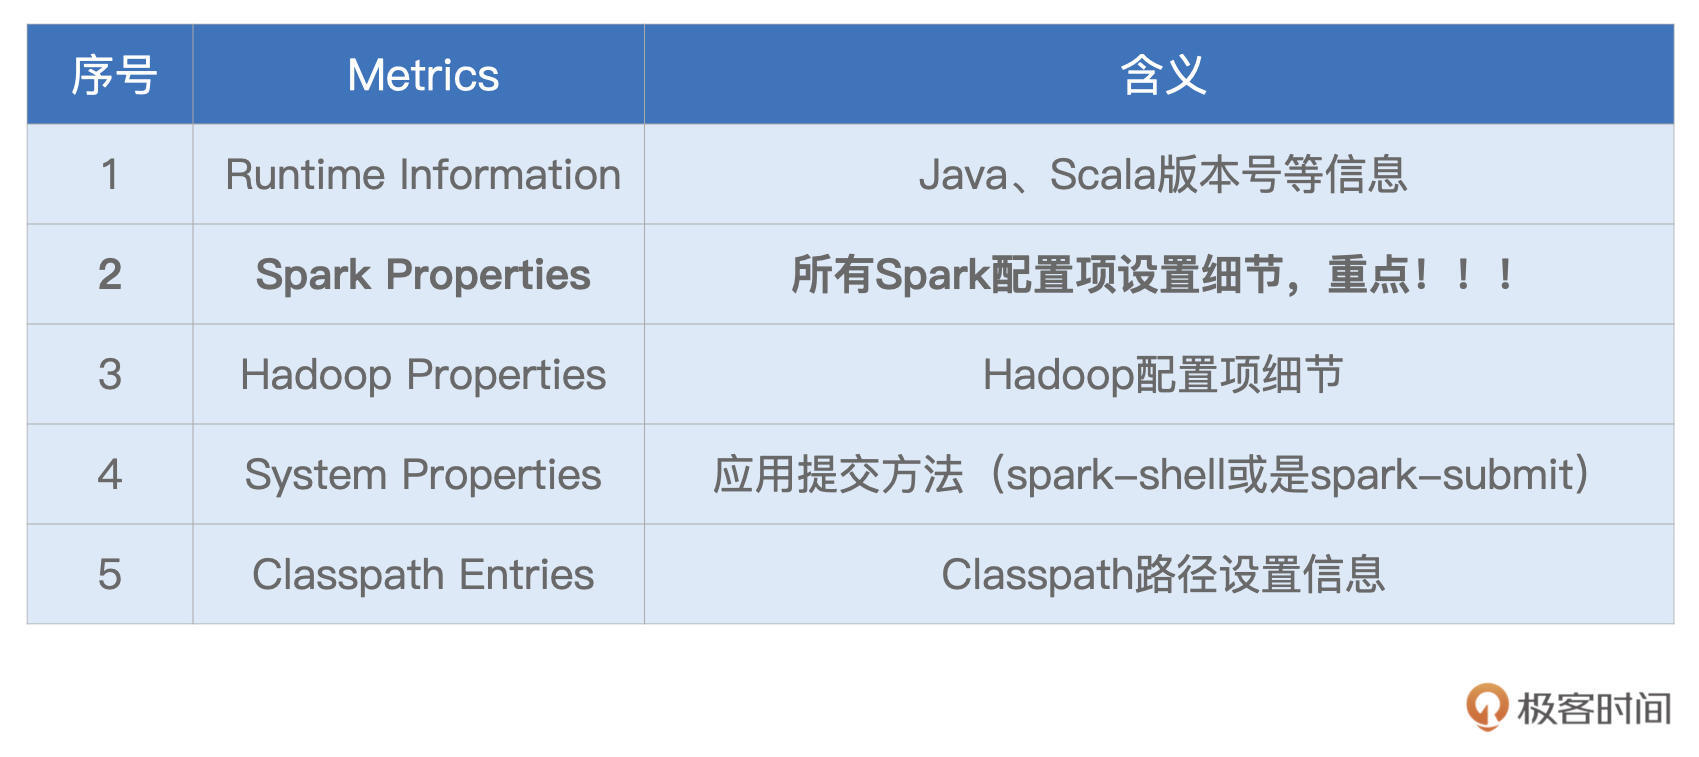Select row number 4 cell
1699x757 pixels.
click(110, 475)
